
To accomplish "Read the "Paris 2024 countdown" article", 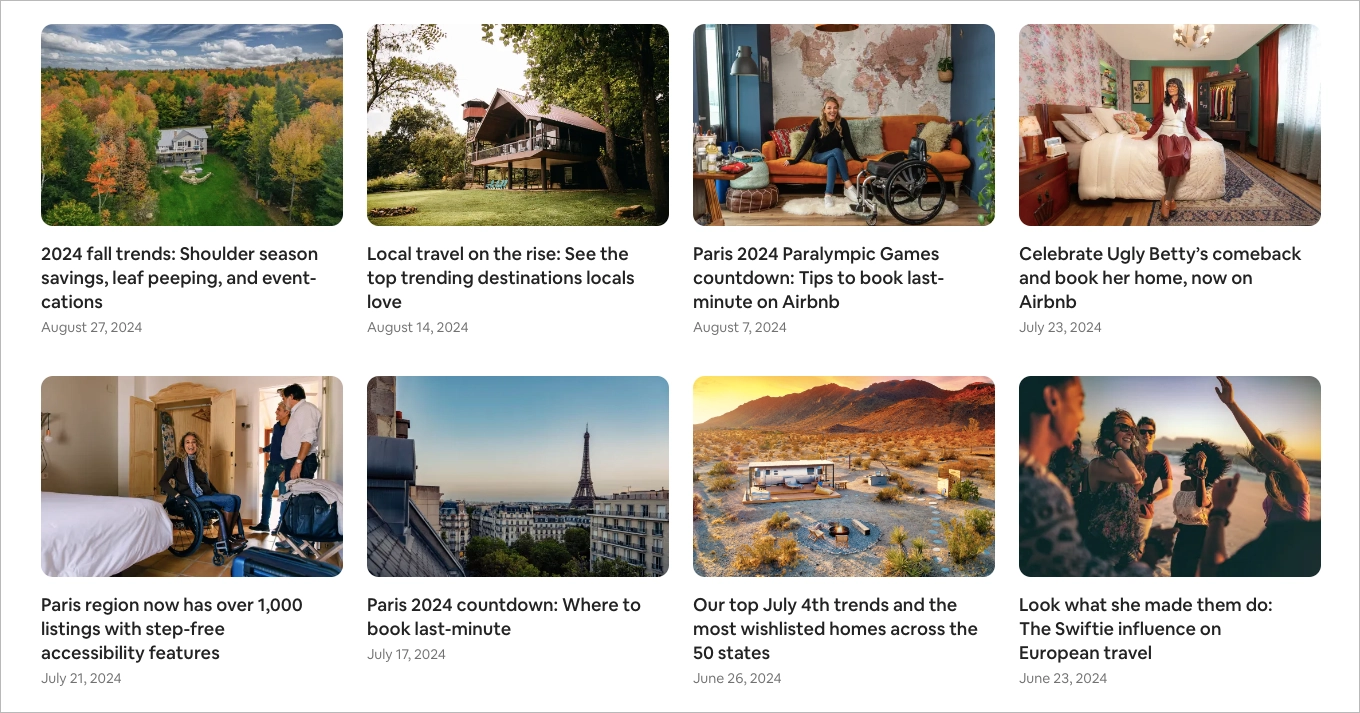I will (503, 616).
